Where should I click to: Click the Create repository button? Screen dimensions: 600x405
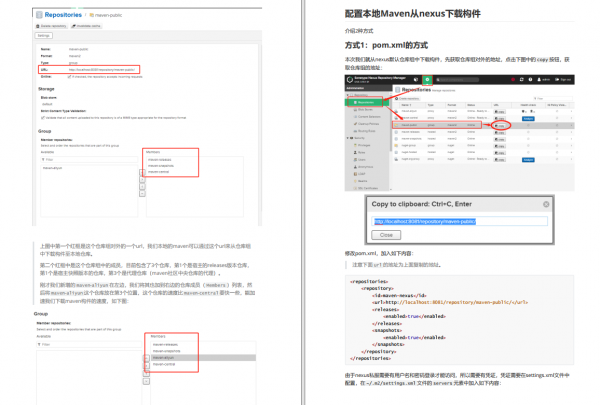[407, 98]
